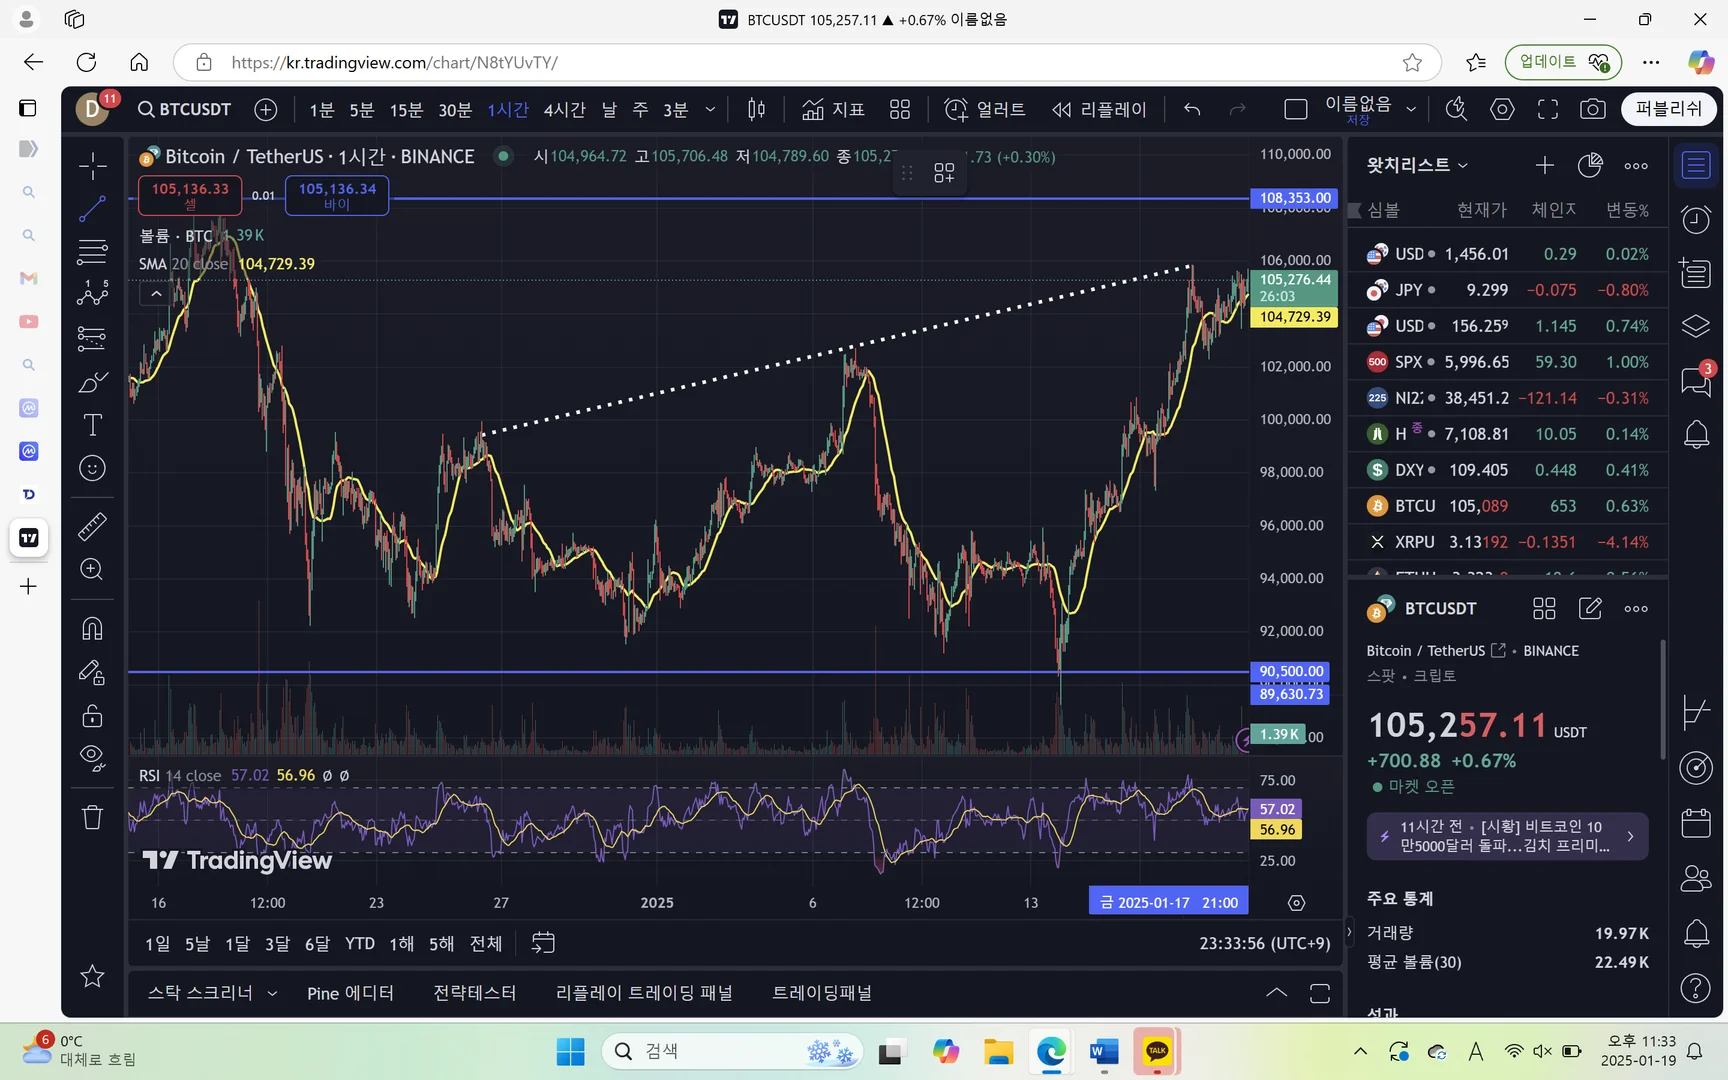This screenshot has width=1728, height=1080.
Task: Open the 전략테스터 tab
Action: (x=474, y=993)
